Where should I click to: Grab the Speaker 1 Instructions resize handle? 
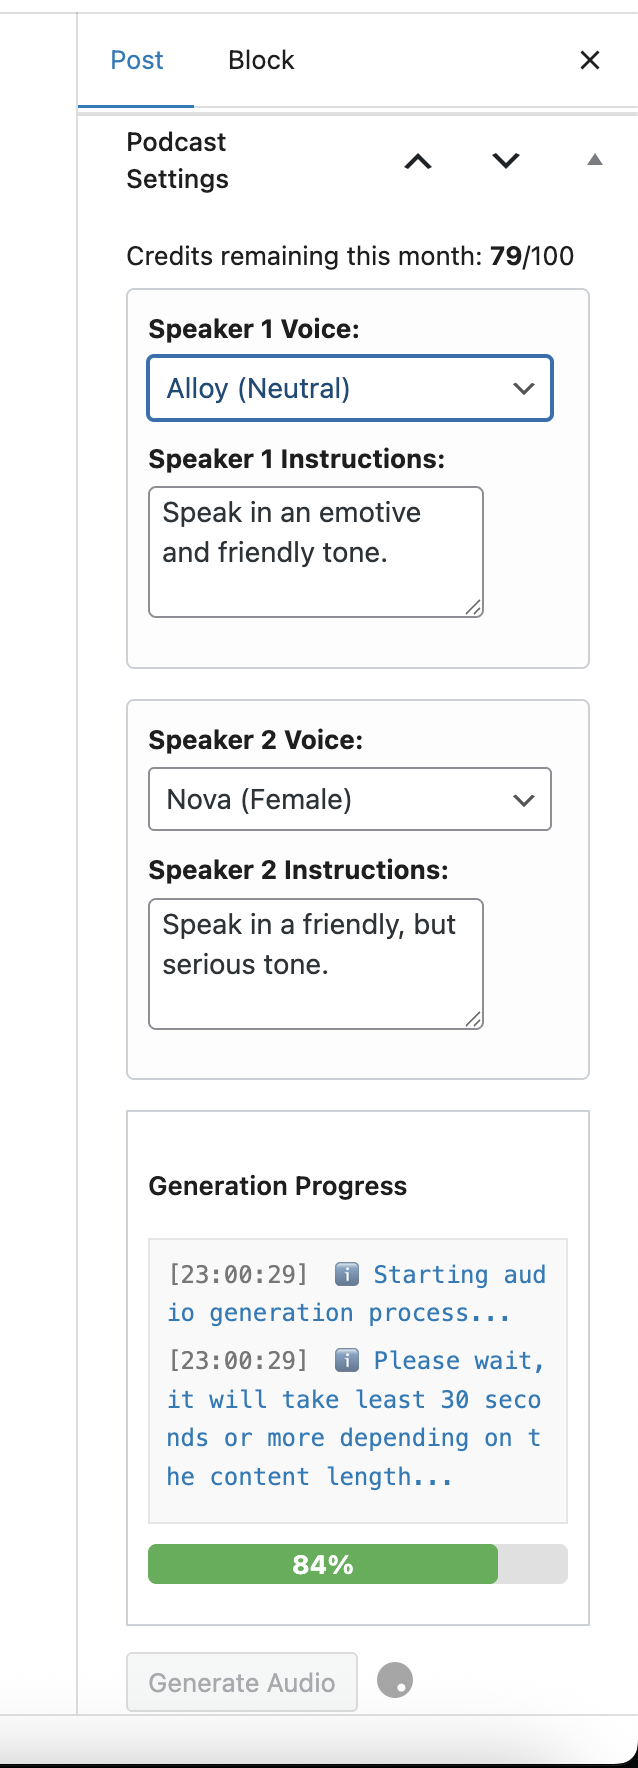tap(474, 608)
